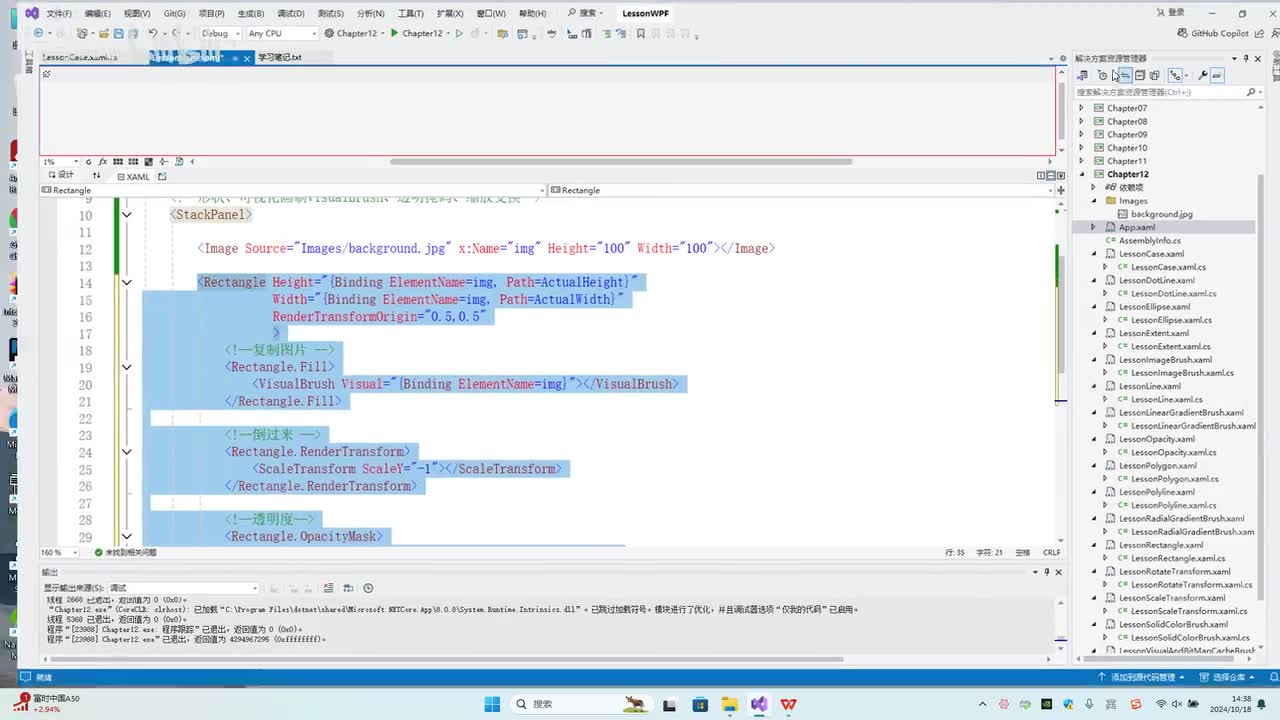Expand the 依赖项 dependencies node
The width and height of the screenshot is (1280, 720).
tap(1093, 187)
